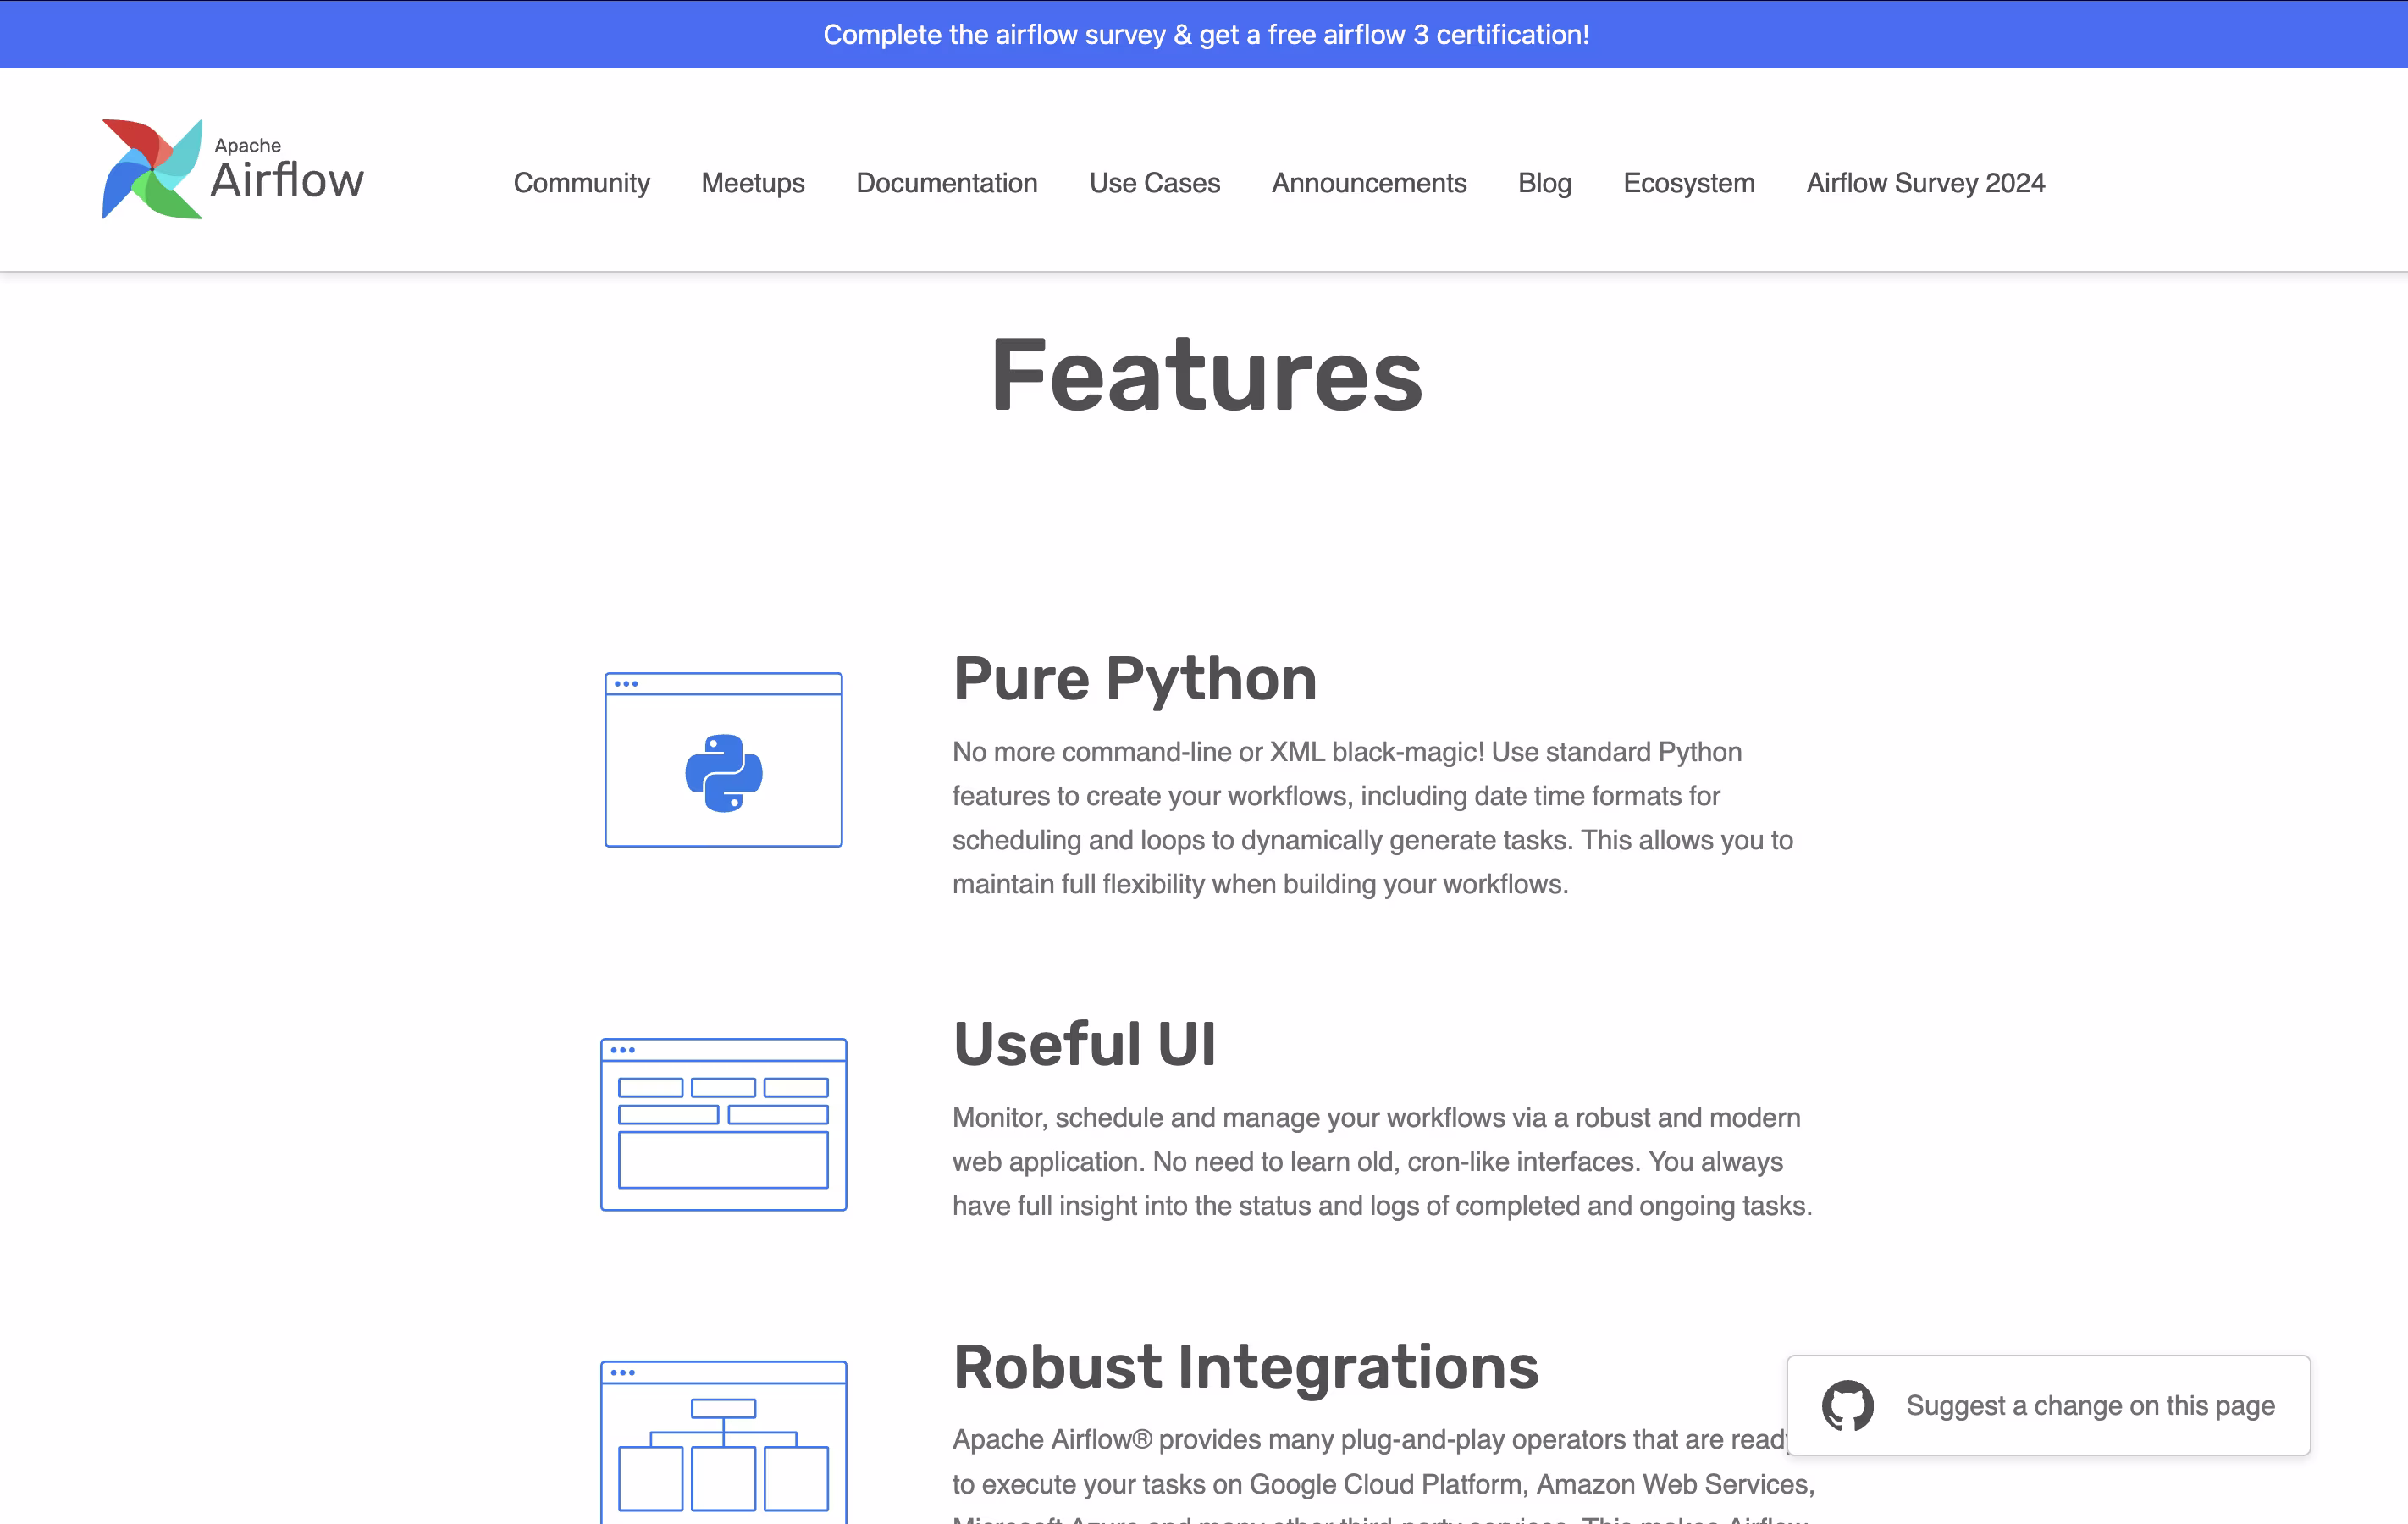The width and height of the screenshot is (2408, 1524).
Task: Click the Useful UI layout icon
Action: point(723,1124)
